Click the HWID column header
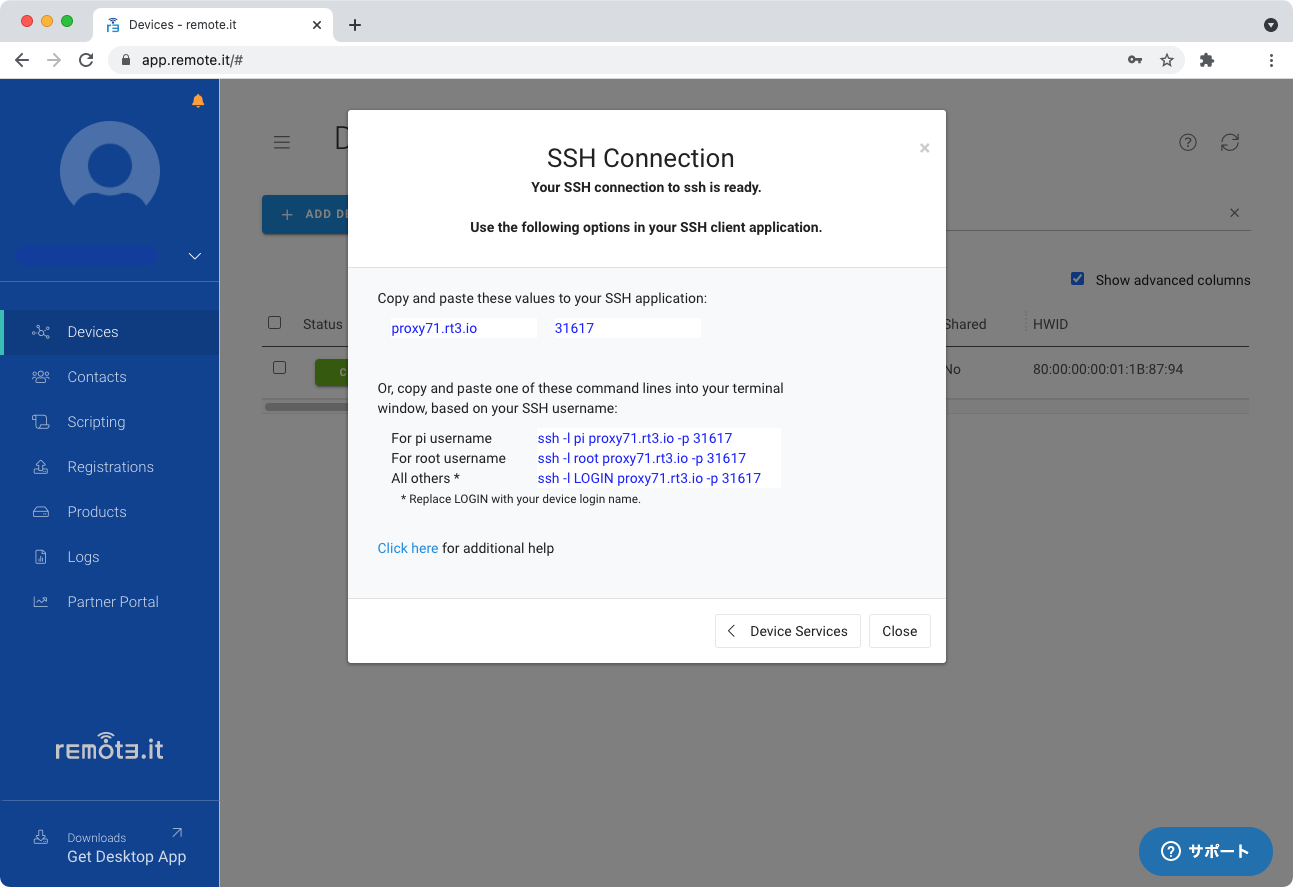The height and width of the screenshot is (887, 1293). coord(1050,324)
